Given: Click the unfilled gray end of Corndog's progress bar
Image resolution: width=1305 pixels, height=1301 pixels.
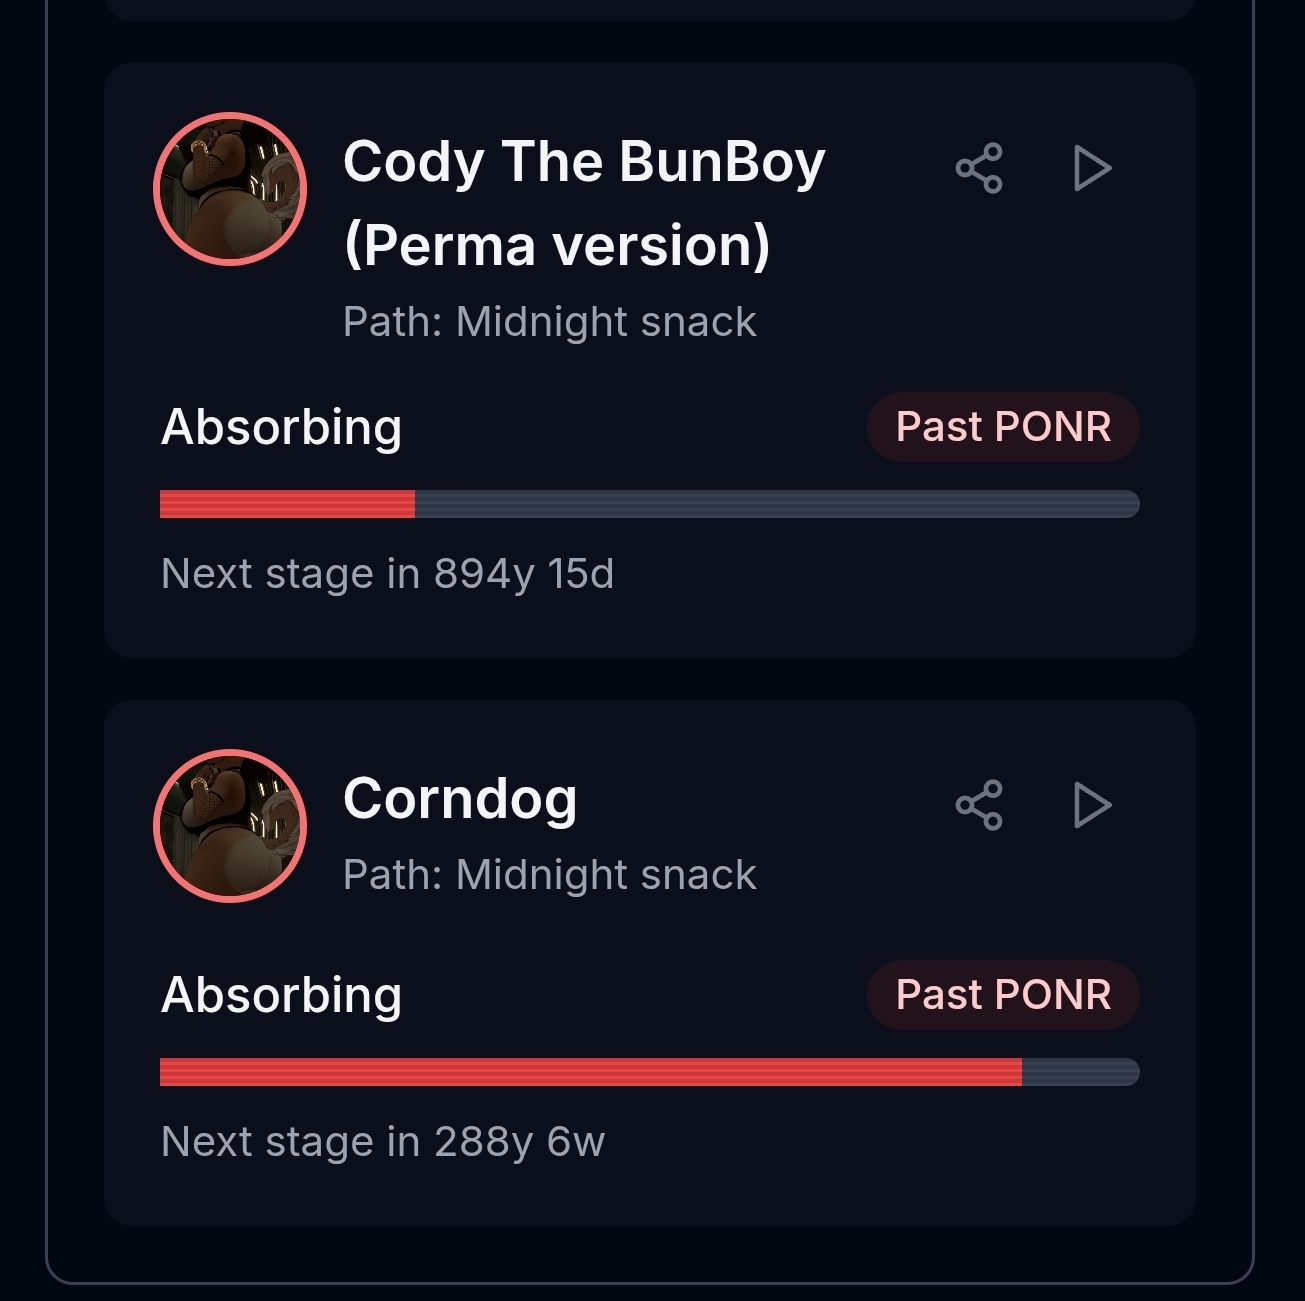Looking at the screenshot, I should tap(1080, 1072).
